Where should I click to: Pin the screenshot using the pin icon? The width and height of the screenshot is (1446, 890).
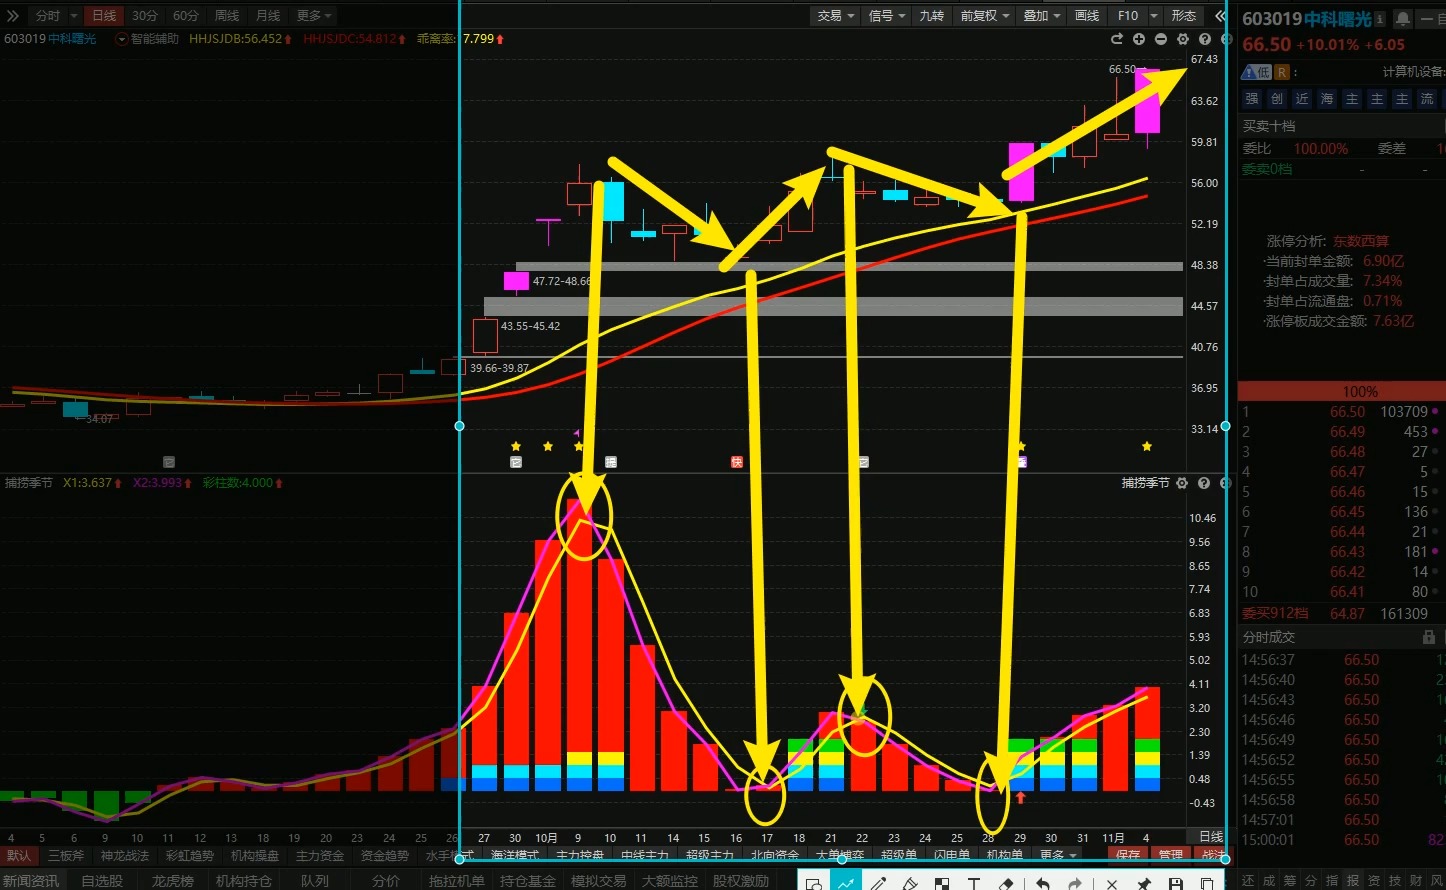[1144, 884]
